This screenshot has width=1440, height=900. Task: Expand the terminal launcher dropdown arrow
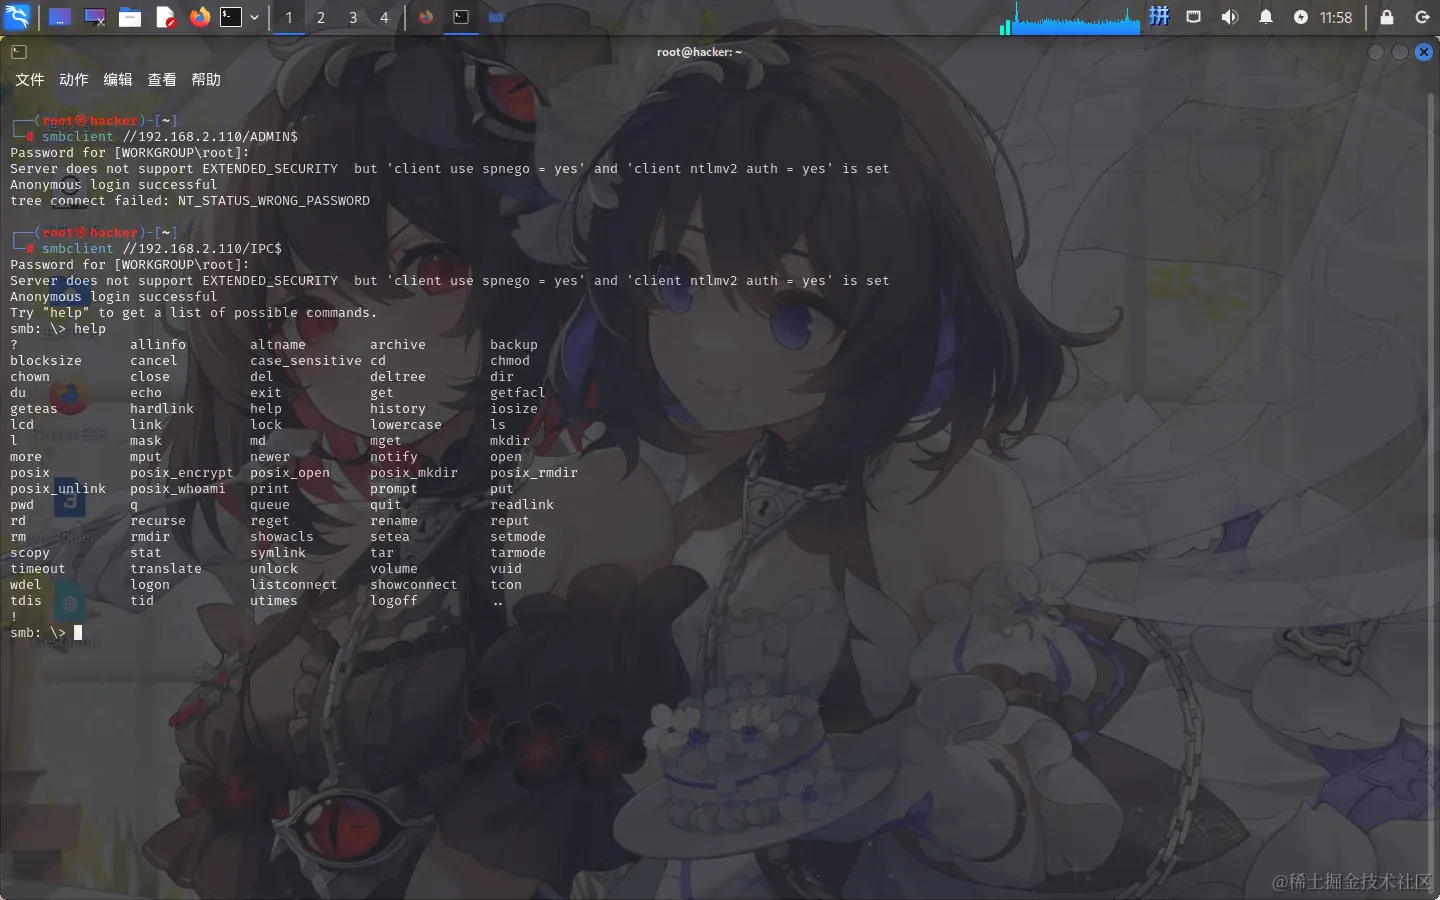click(x=255, y=17)
